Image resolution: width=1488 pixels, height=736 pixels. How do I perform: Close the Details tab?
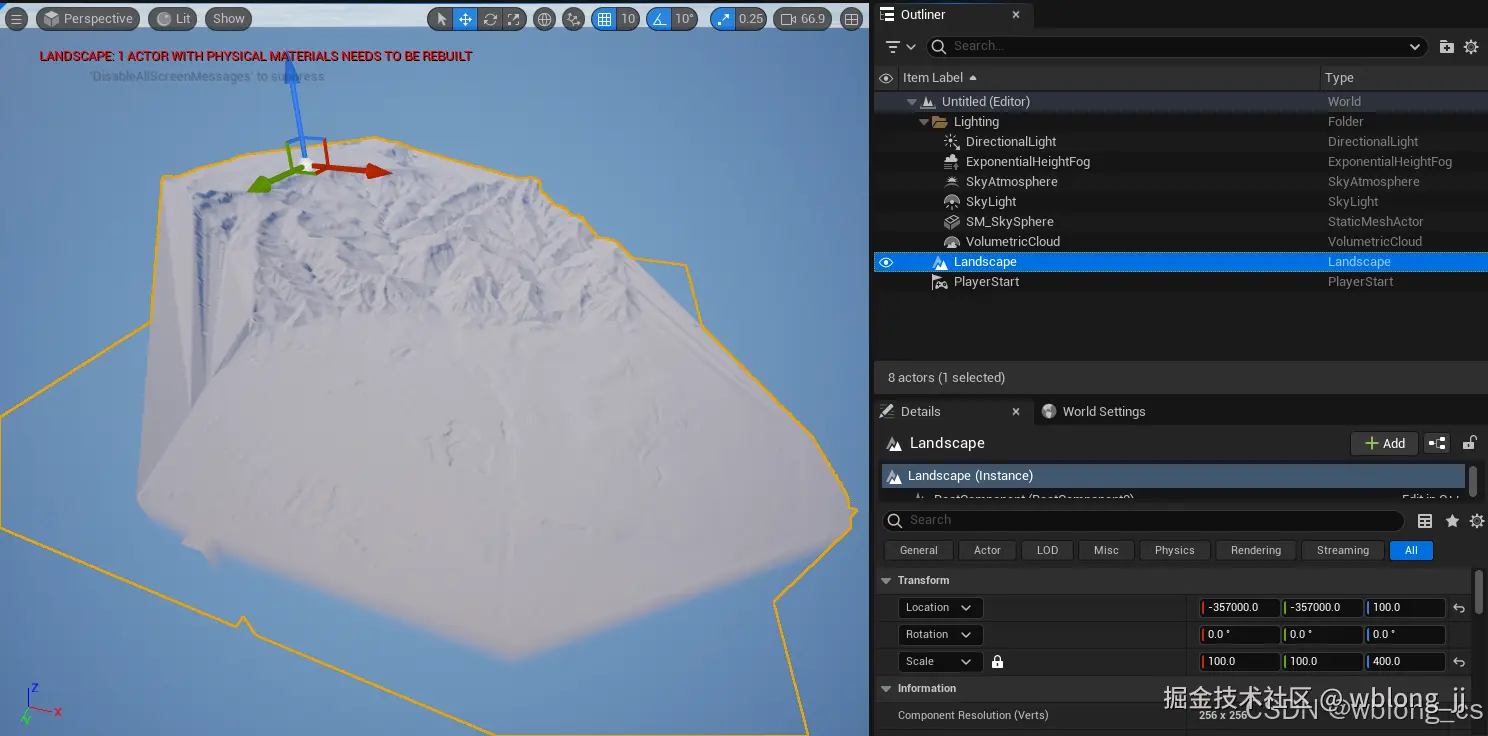[1016, 411]
